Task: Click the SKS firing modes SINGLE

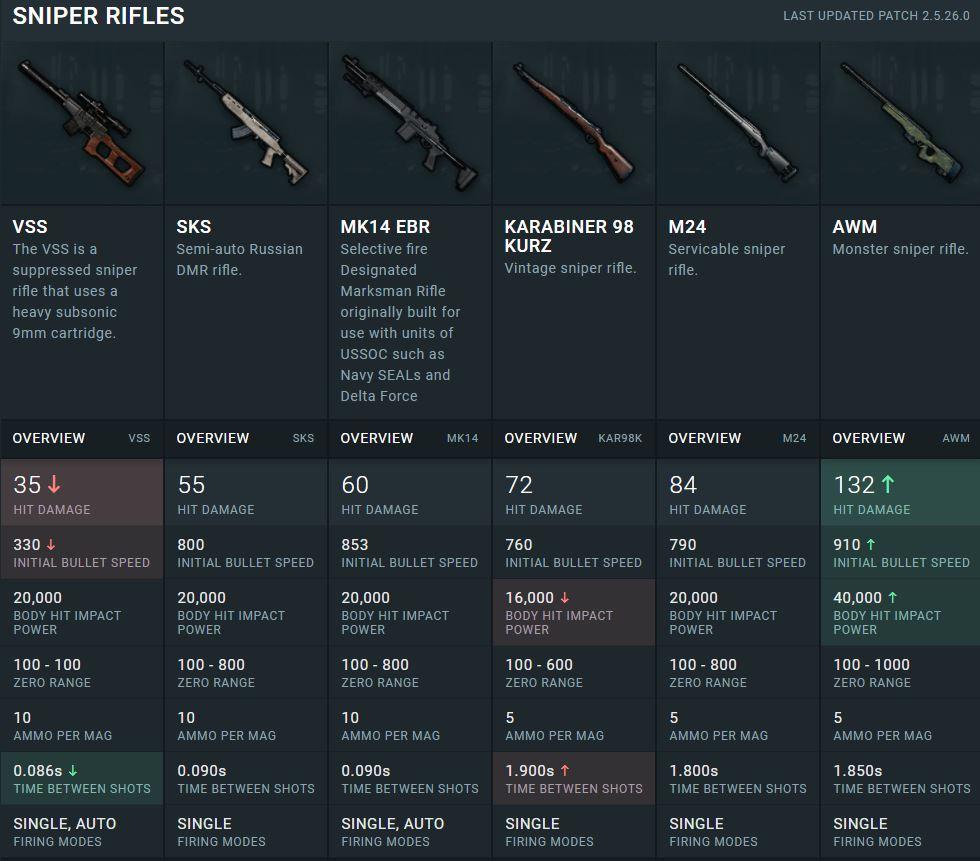Action: 204,824
